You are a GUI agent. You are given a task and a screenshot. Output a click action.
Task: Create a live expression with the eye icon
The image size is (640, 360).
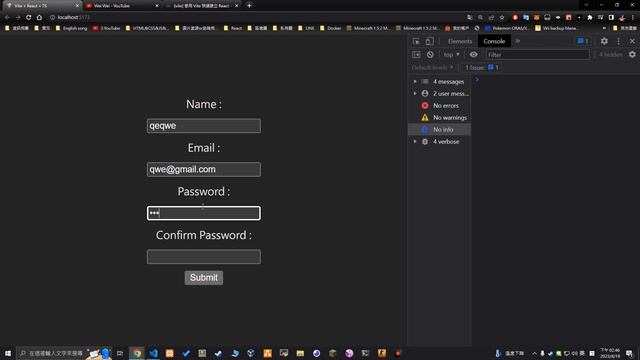click(x=473, y=54)
